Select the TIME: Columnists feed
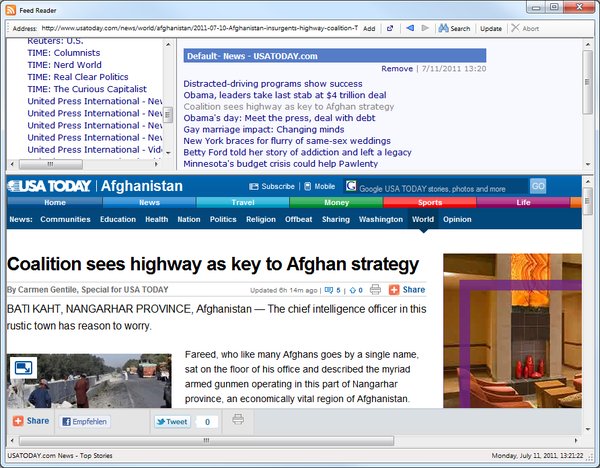This screenshot has height=468, width=600. coord(64,53)
